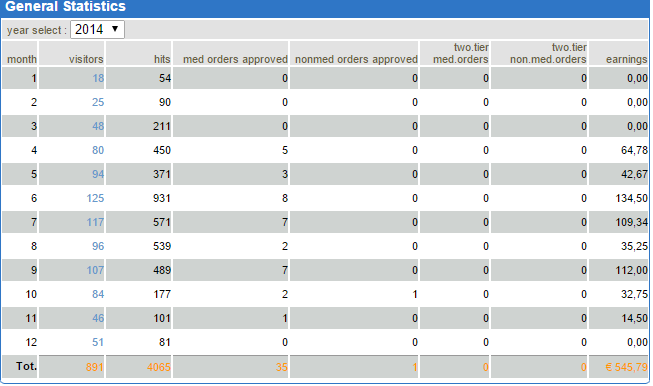653x386 pixels.
Task: Open the year select dropdown showing 2014
Action: coord(97,30)
